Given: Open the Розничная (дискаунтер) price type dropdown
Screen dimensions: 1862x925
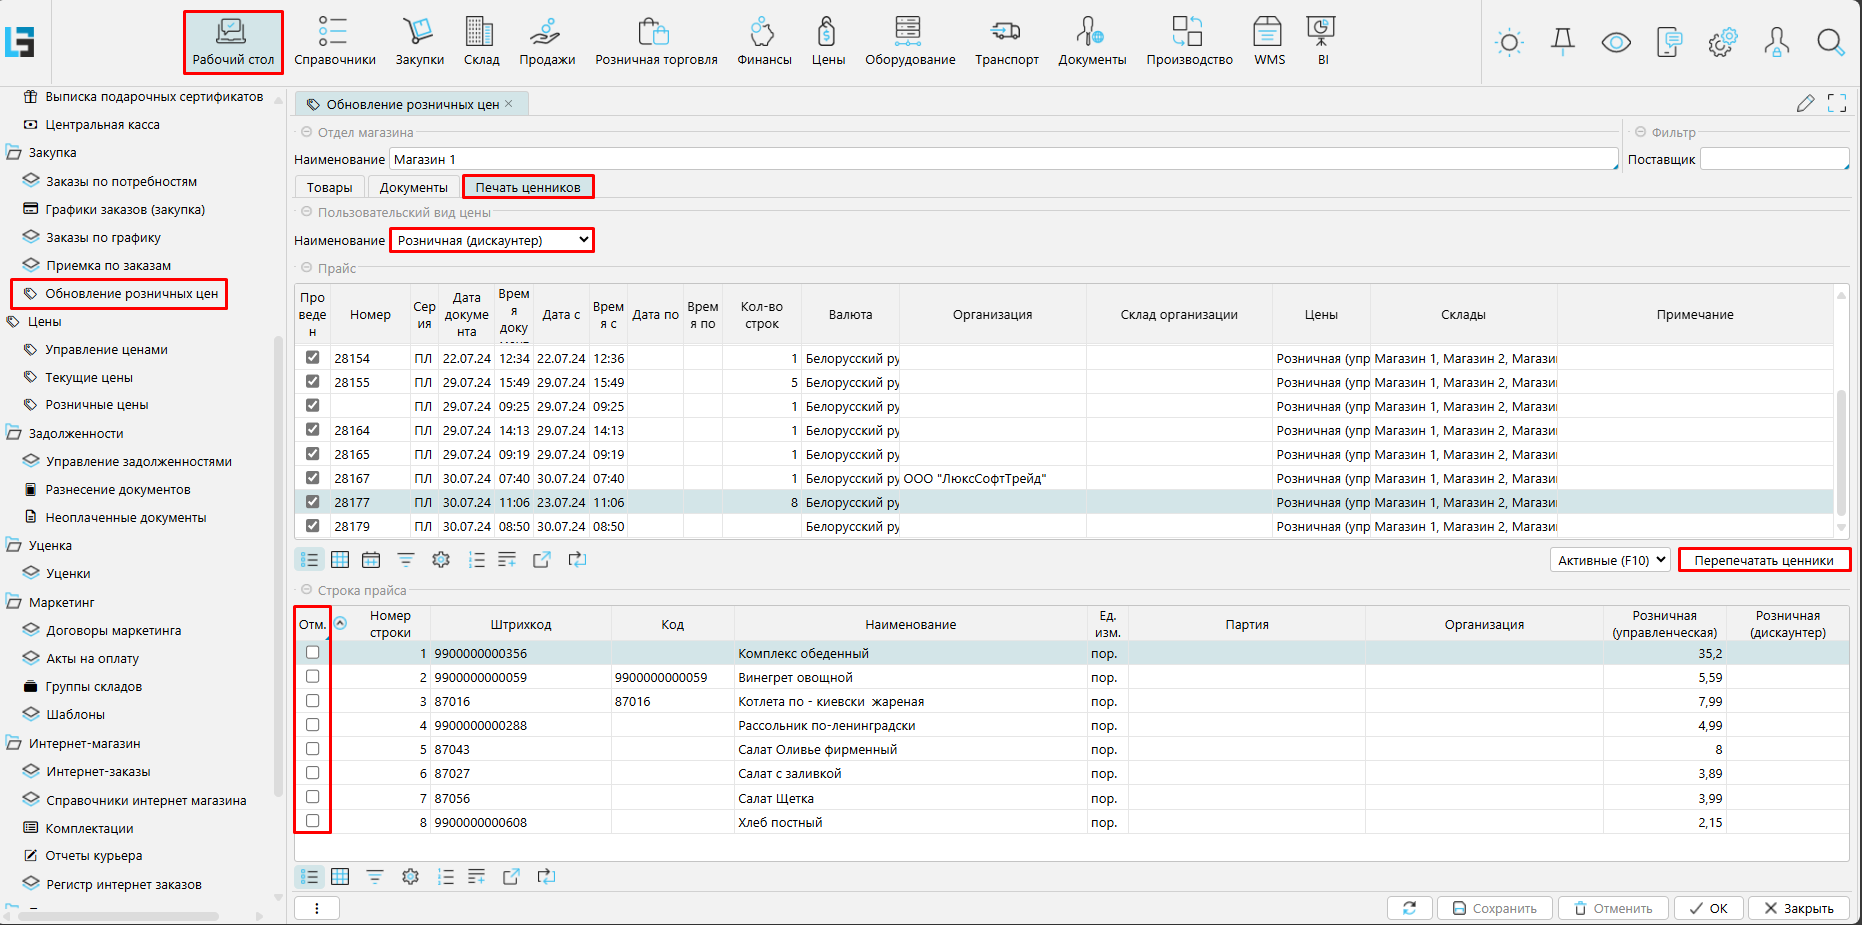Looking at the screenshot, I should [491, 241].
